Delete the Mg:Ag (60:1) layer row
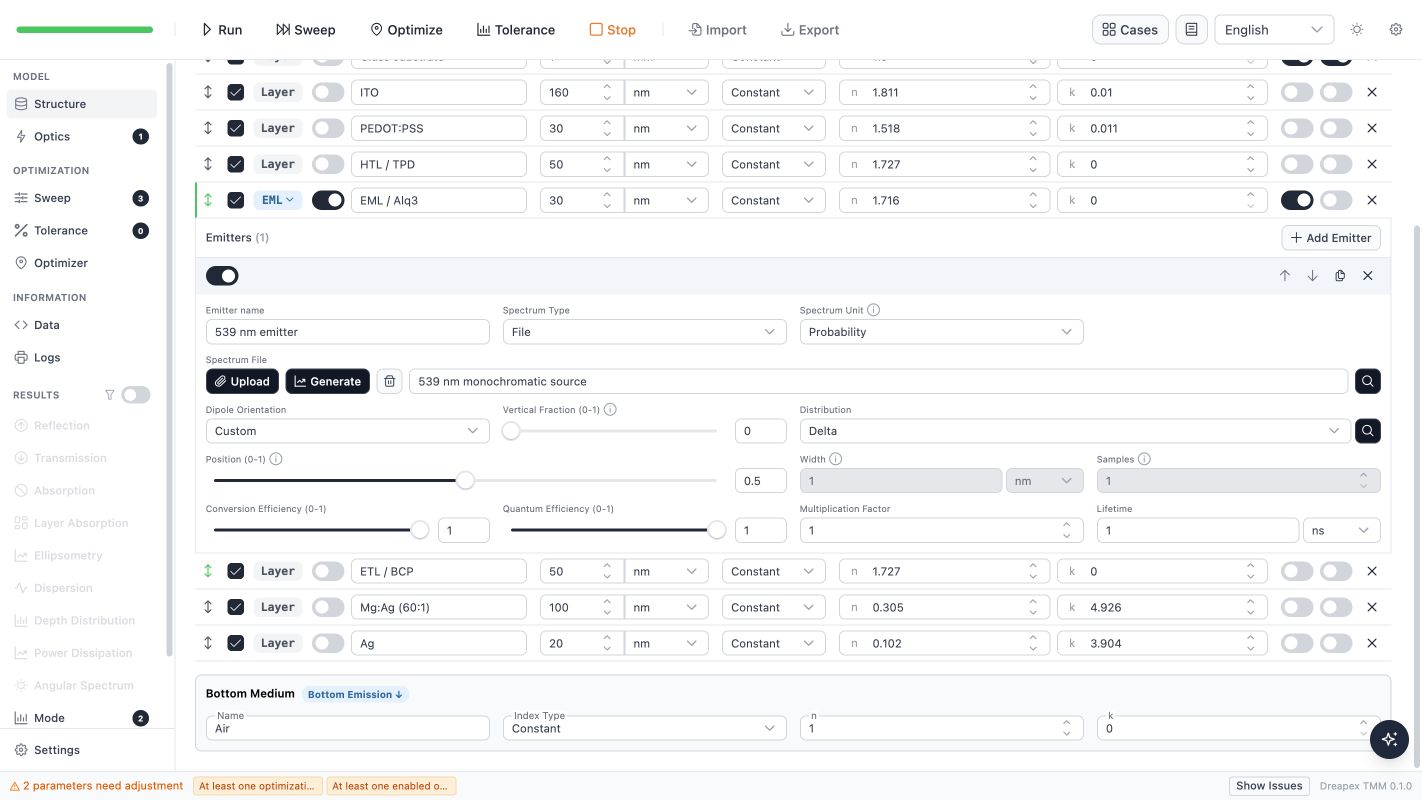Viewport: 1422px width, 800px height. pyautogui.click(x=1372, y=607)
